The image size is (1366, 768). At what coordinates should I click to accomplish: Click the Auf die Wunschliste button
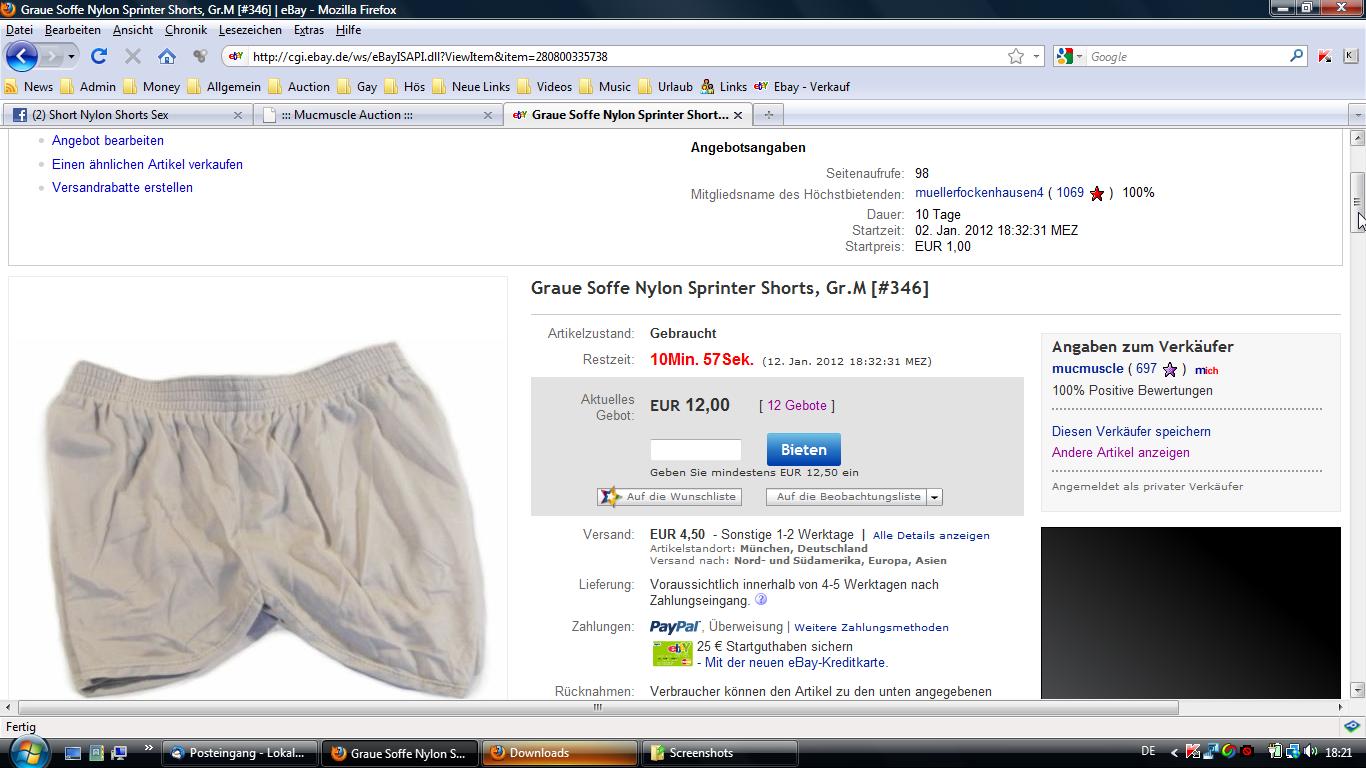(669, 496)
